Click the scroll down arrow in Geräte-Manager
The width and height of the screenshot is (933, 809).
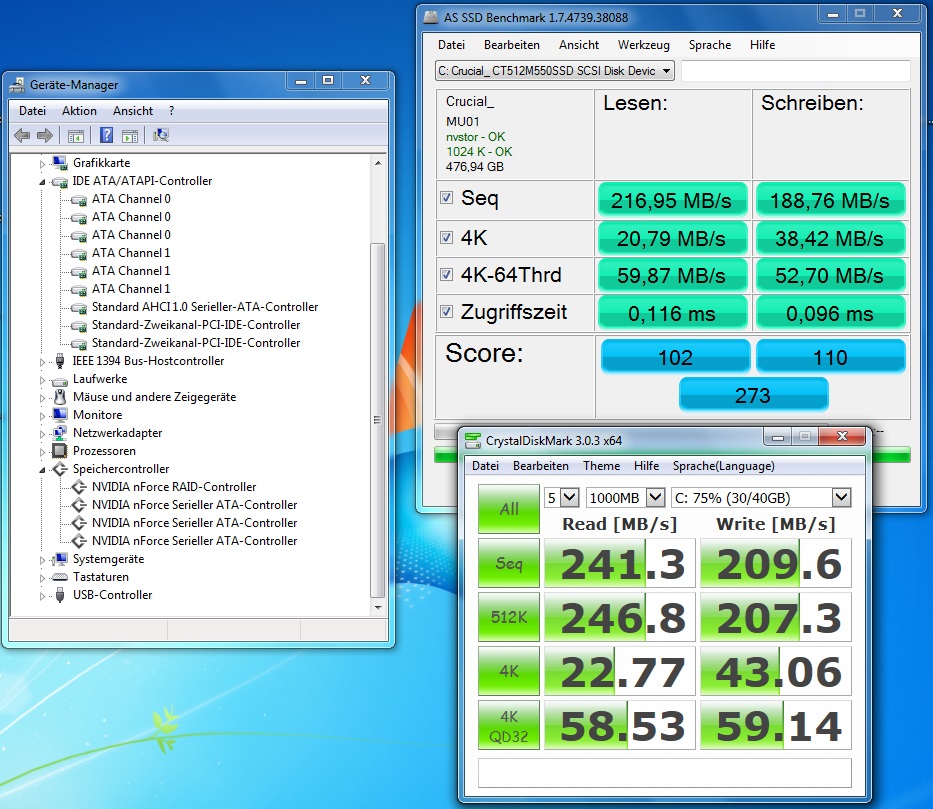pyautogui.click(x=377, y=607)
